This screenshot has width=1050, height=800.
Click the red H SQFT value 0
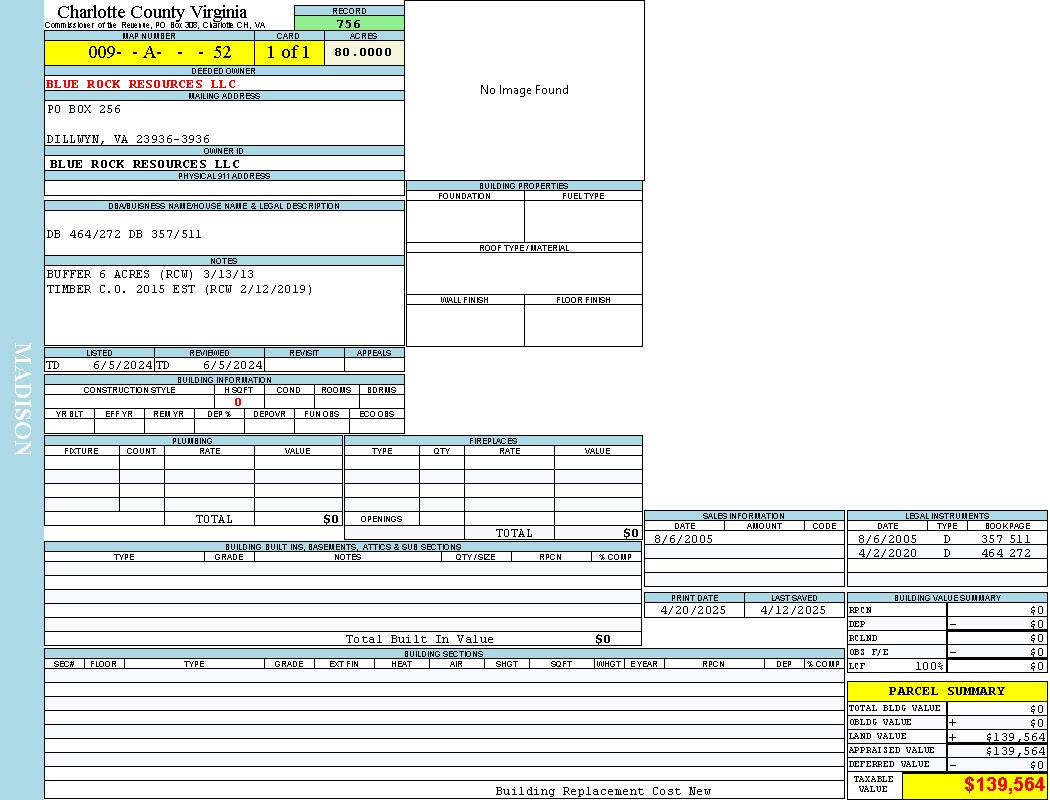238,402
